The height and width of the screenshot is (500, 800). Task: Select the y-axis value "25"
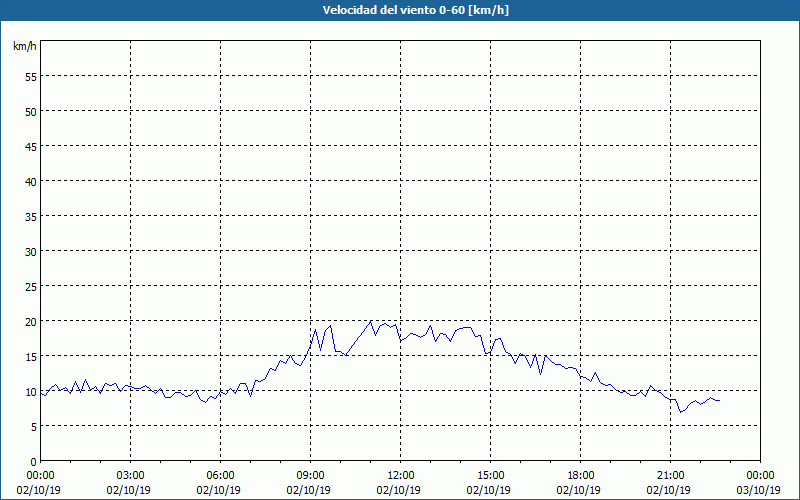pos(31,286)
